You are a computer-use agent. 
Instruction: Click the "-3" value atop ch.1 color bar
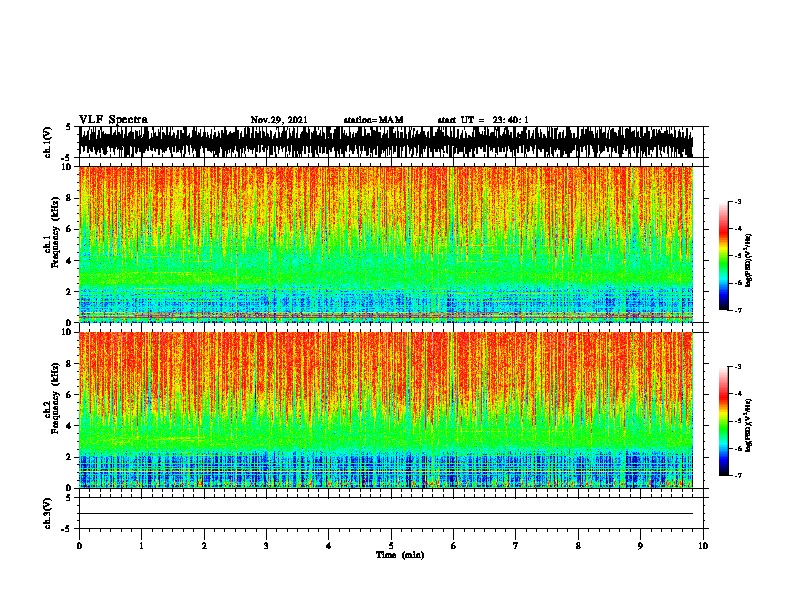[x=738, y=202]
